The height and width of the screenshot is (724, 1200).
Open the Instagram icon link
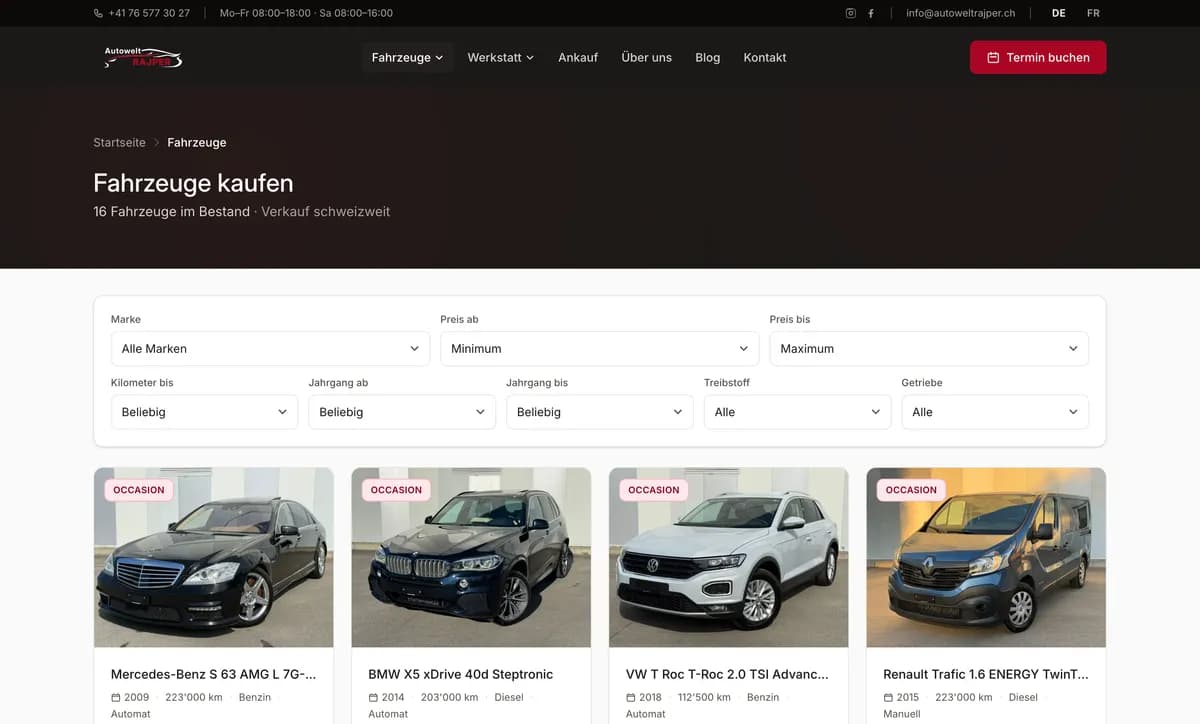(851, 13)
